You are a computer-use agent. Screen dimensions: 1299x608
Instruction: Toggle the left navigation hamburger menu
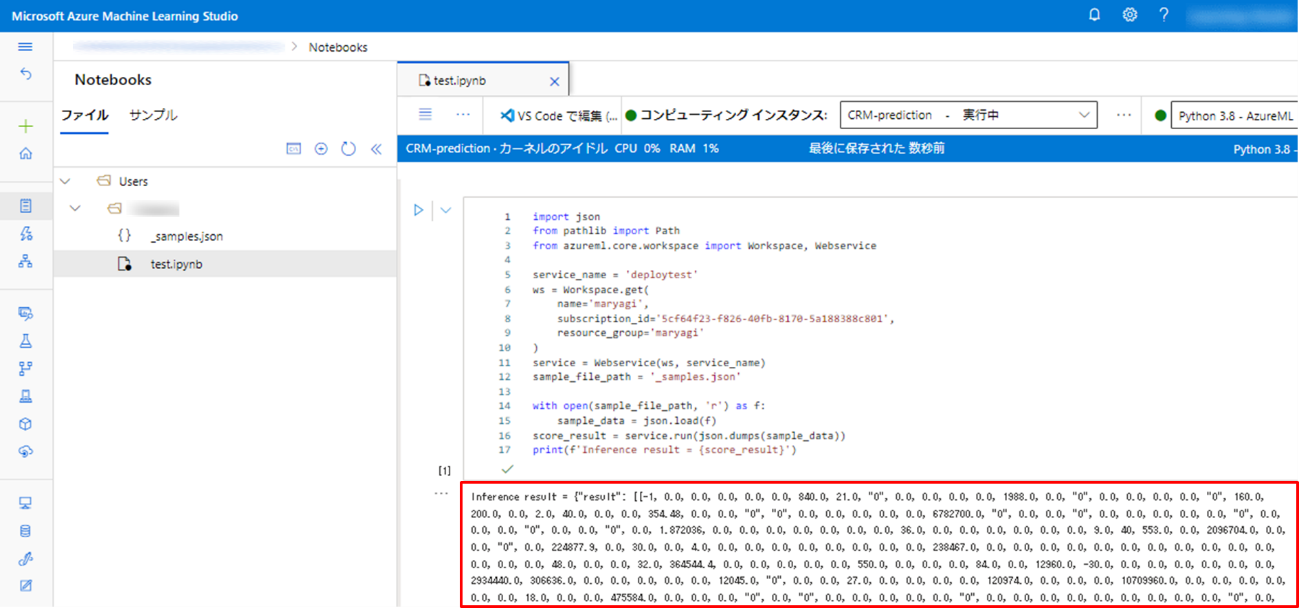25,47
